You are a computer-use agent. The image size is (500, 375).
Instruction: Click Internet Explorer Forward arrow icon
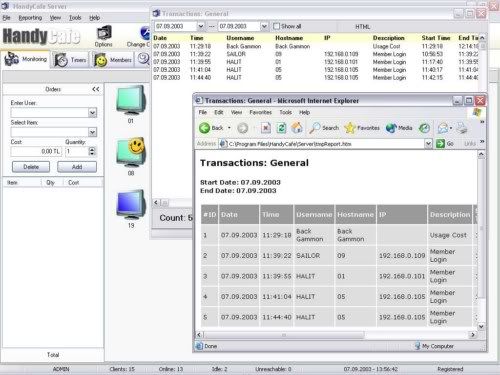click(243, 128)
